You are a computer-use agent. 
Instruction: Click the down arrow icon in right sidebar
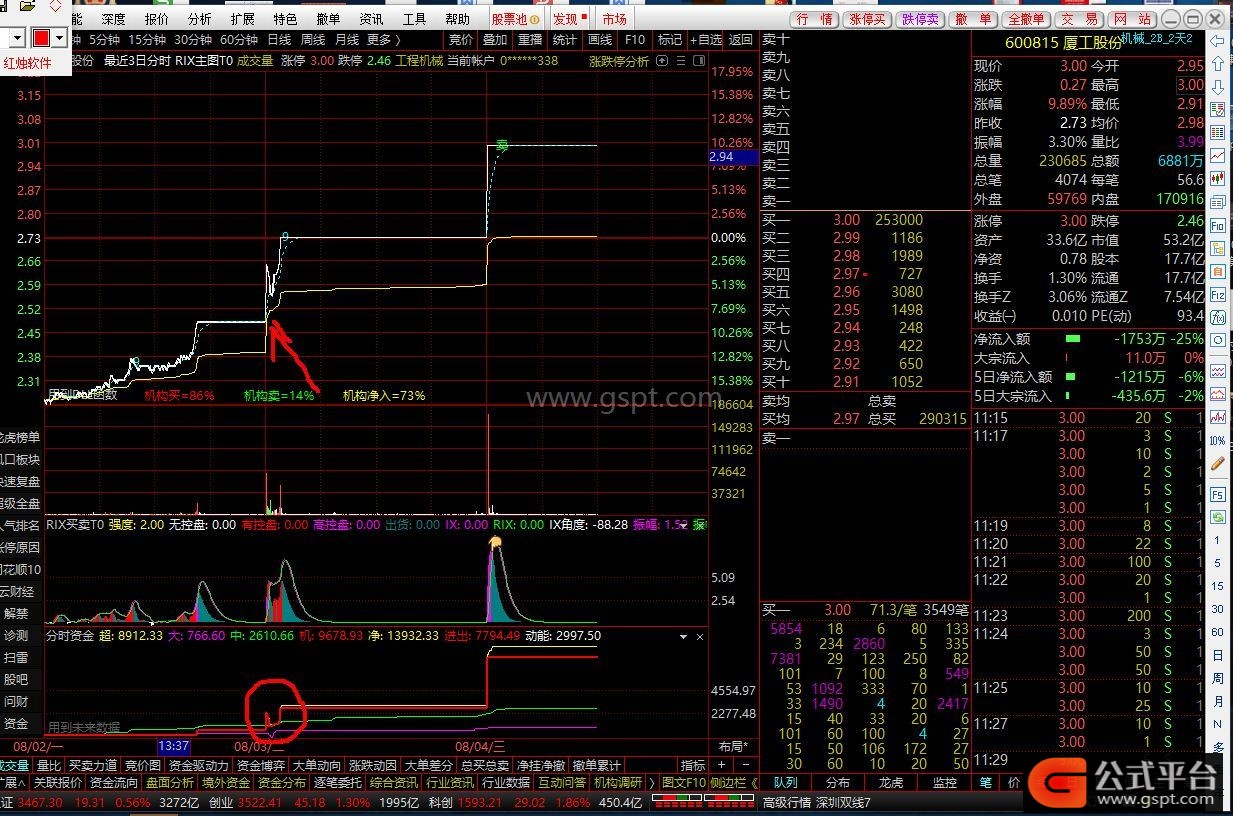pos(1217,87)
